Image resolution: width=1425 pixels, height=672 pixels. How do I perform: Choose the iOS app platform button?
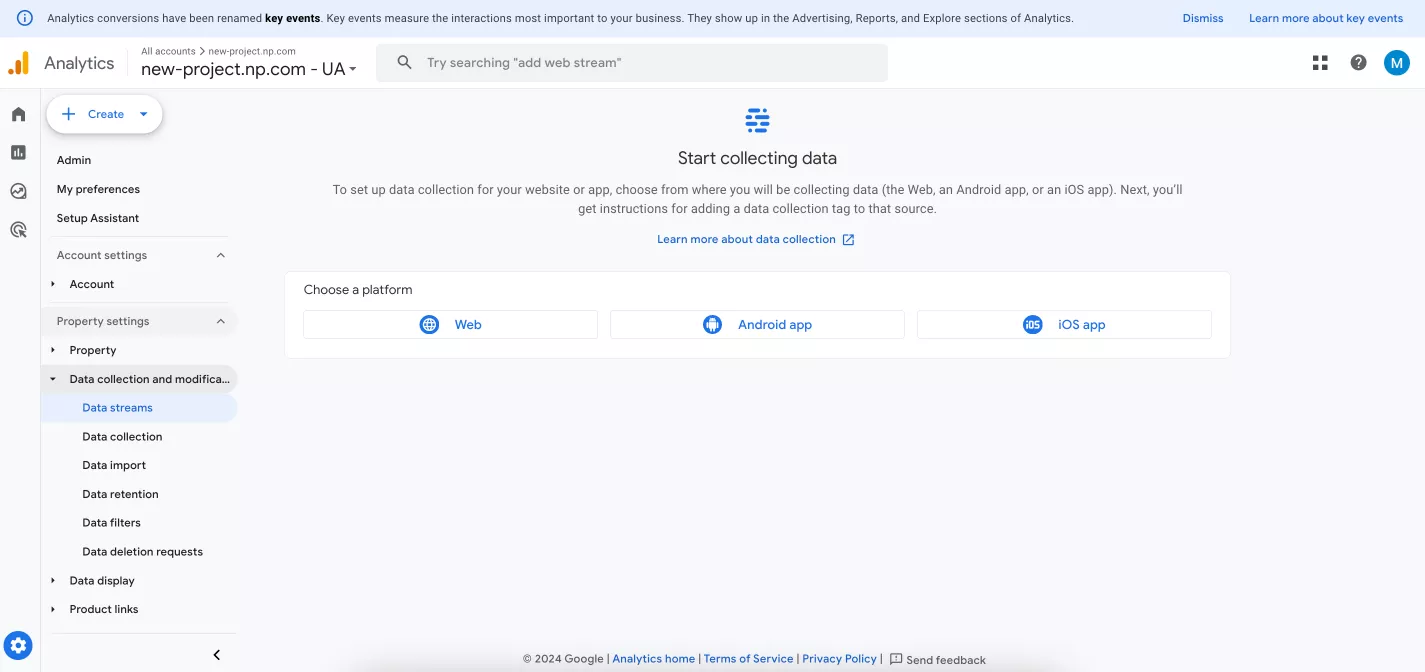point(1064,324)
